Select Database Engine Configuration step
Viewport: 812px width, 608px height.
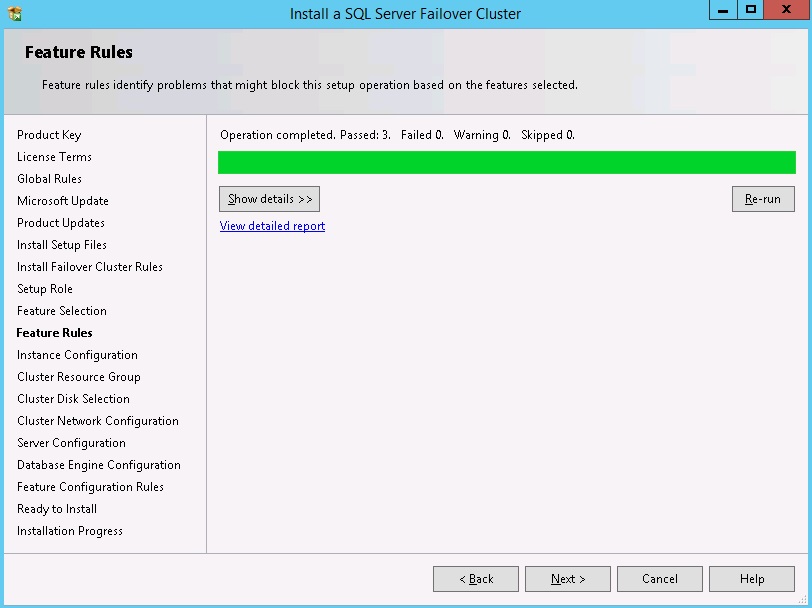pos(98,465)
